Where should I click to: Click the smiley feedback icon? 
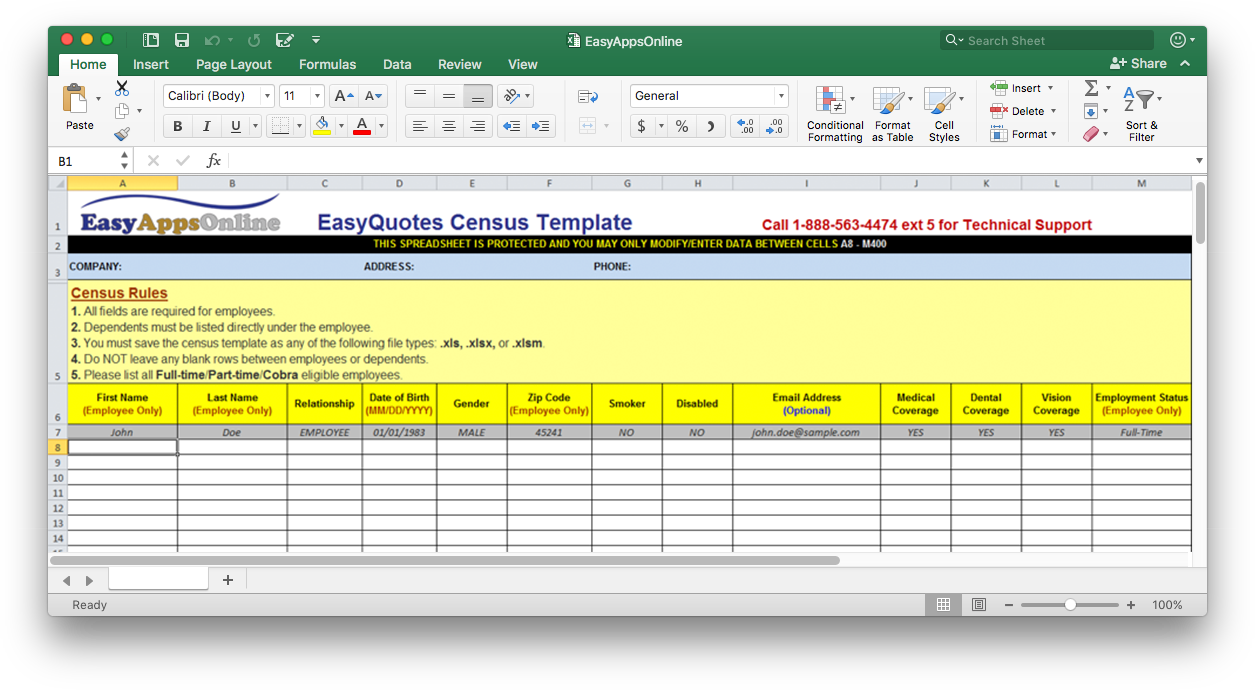click(1178, 40)
